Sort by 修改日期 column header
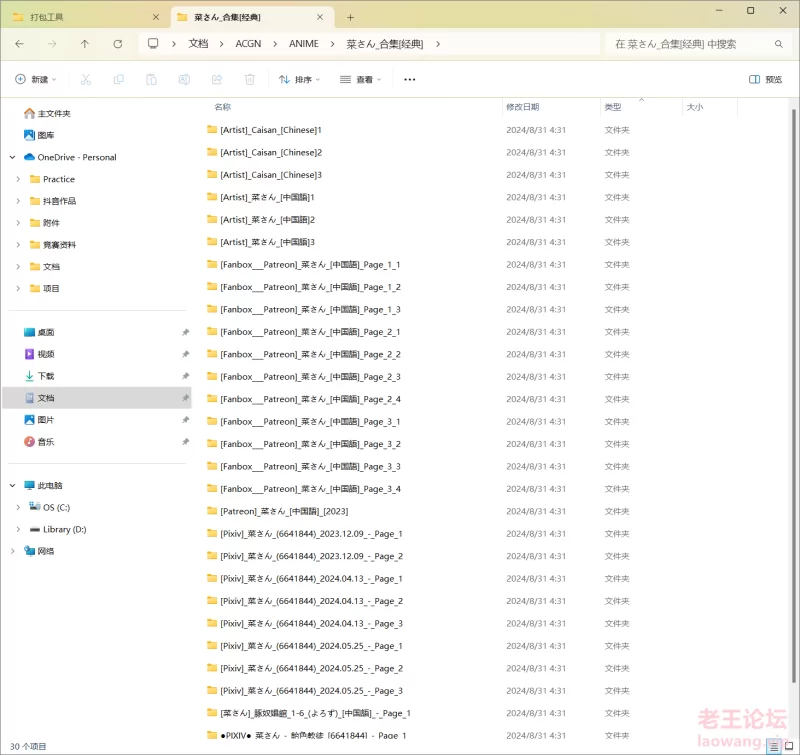The width and height of the screenshot is (800, 755). (x=522, y=107)
